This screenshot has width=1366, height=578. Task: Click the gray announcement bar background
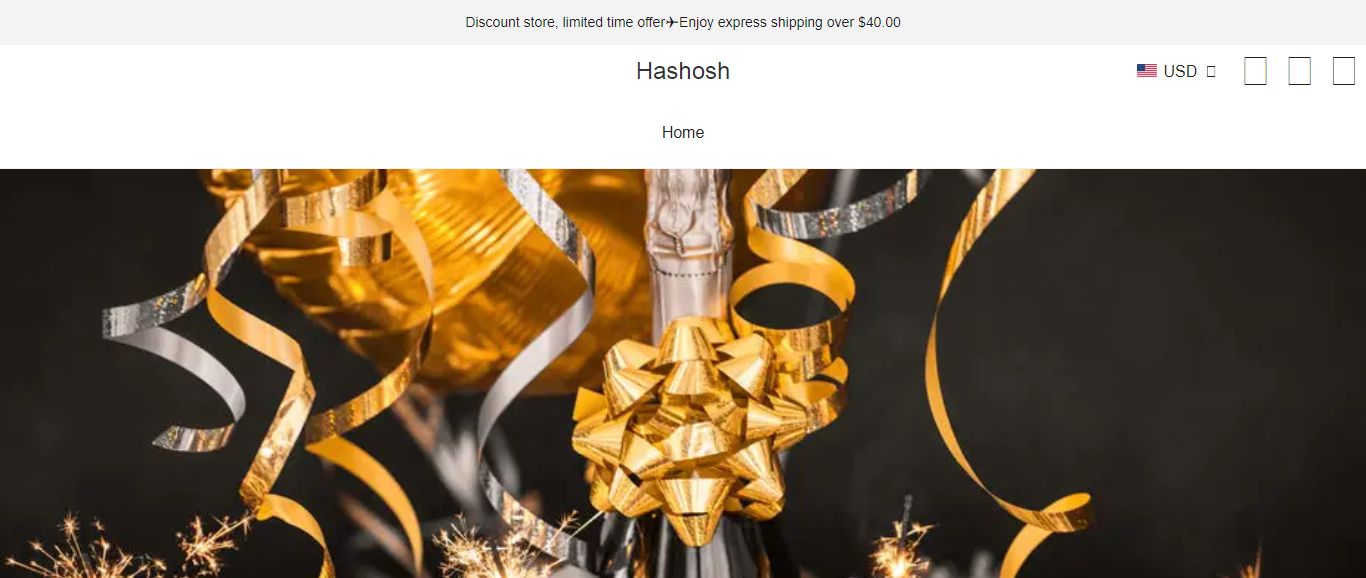pos(1100,22)
